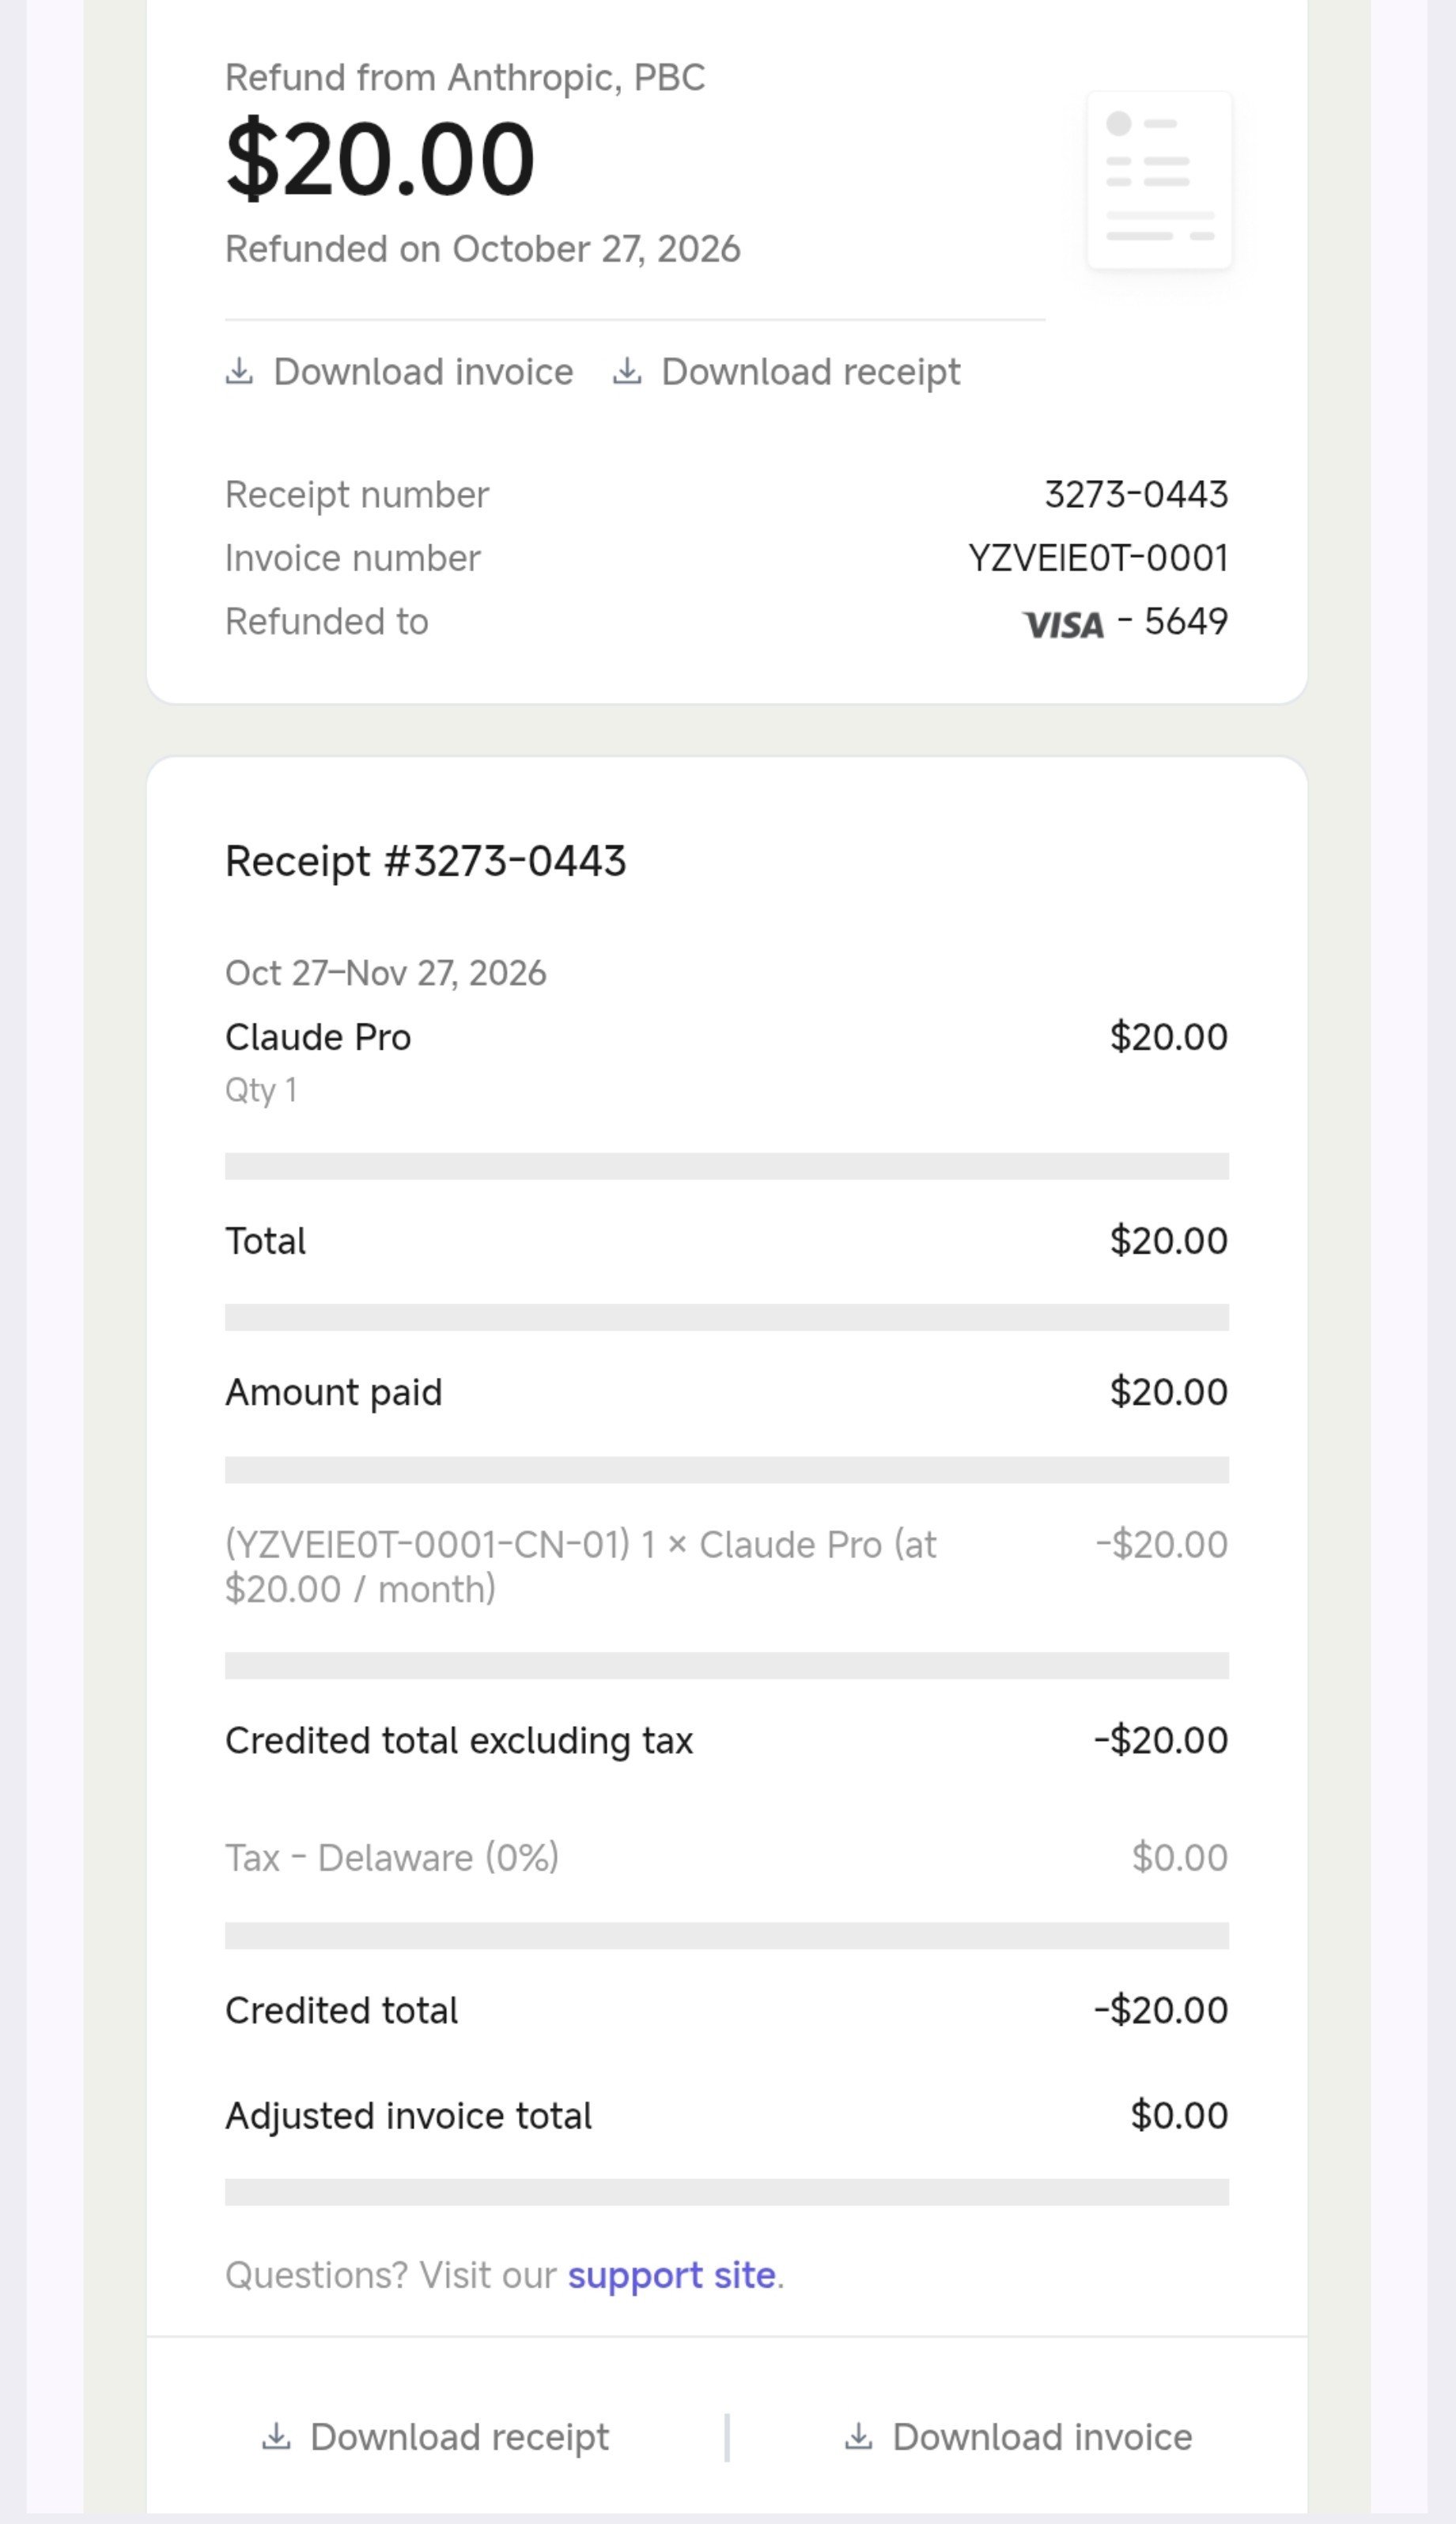Screen dimensions: 1456x2524
Task: Click the YZVEIE0T-0001-CN-01 credit note line
Action: pos(581,1566)
